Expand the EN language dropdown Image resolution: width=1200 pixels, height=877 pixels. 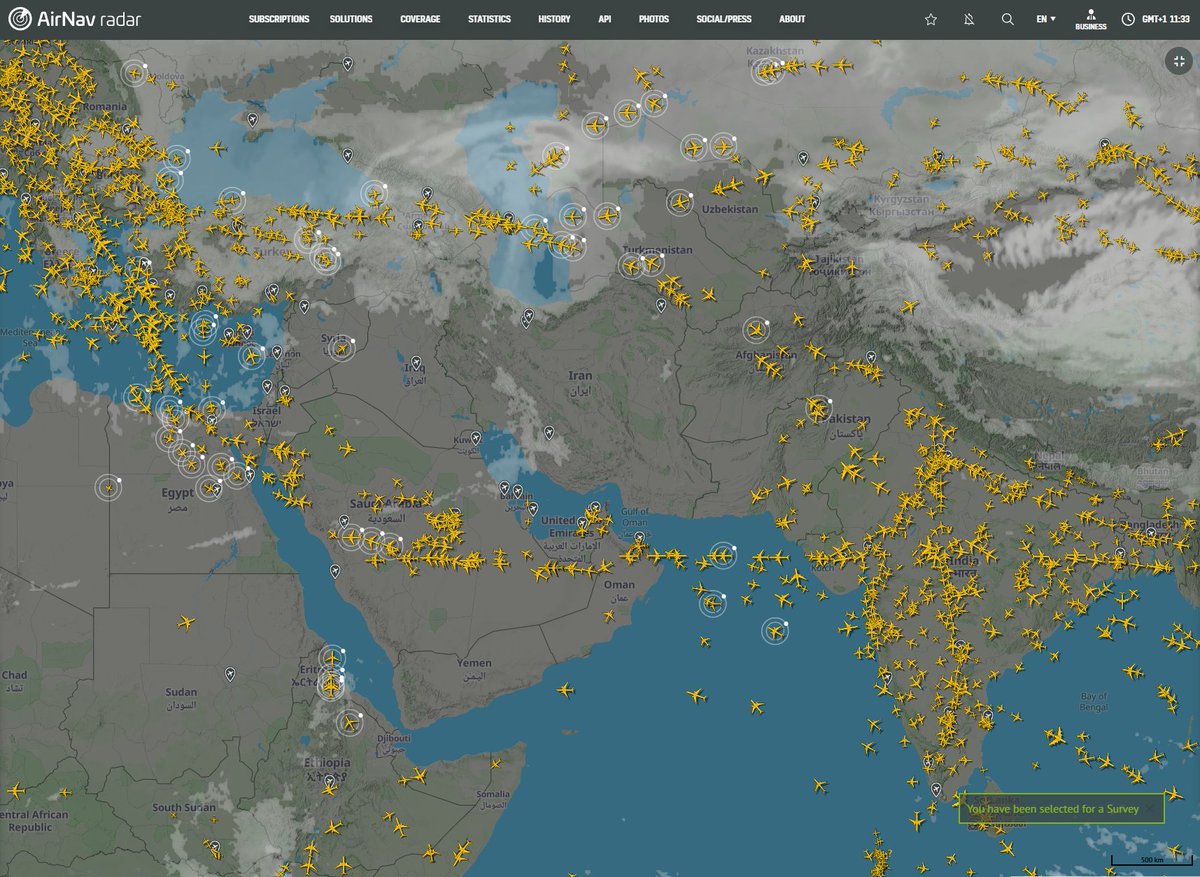(1046, 19)
